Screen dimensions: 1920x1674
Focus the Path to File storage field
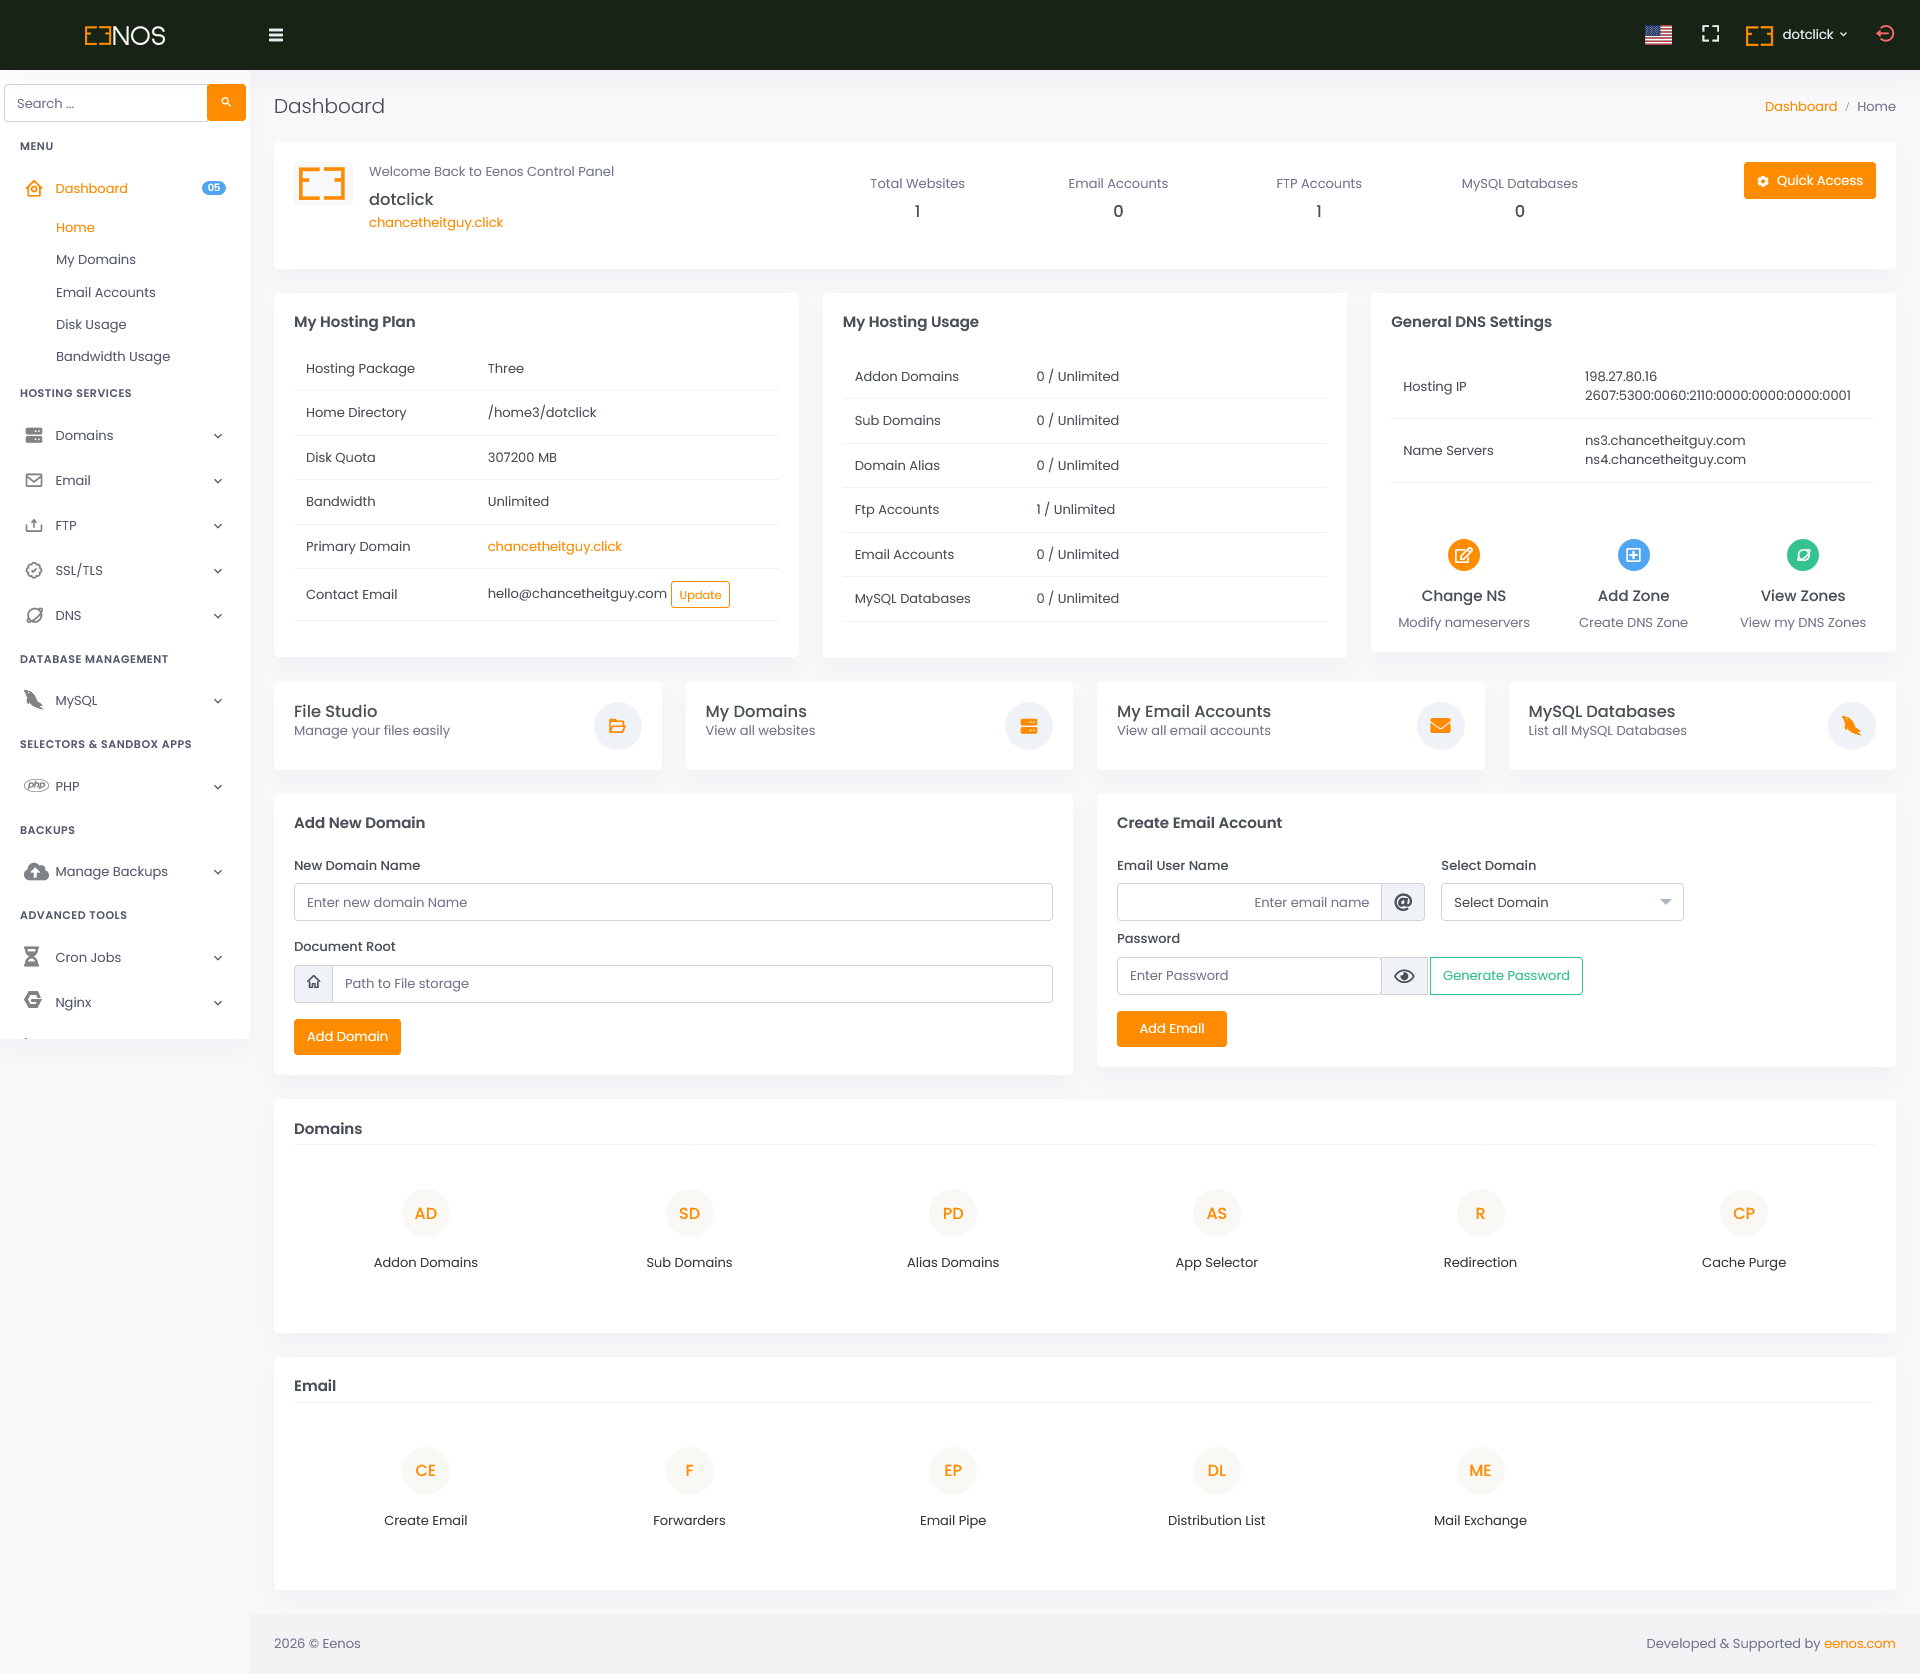pos(692,984)
